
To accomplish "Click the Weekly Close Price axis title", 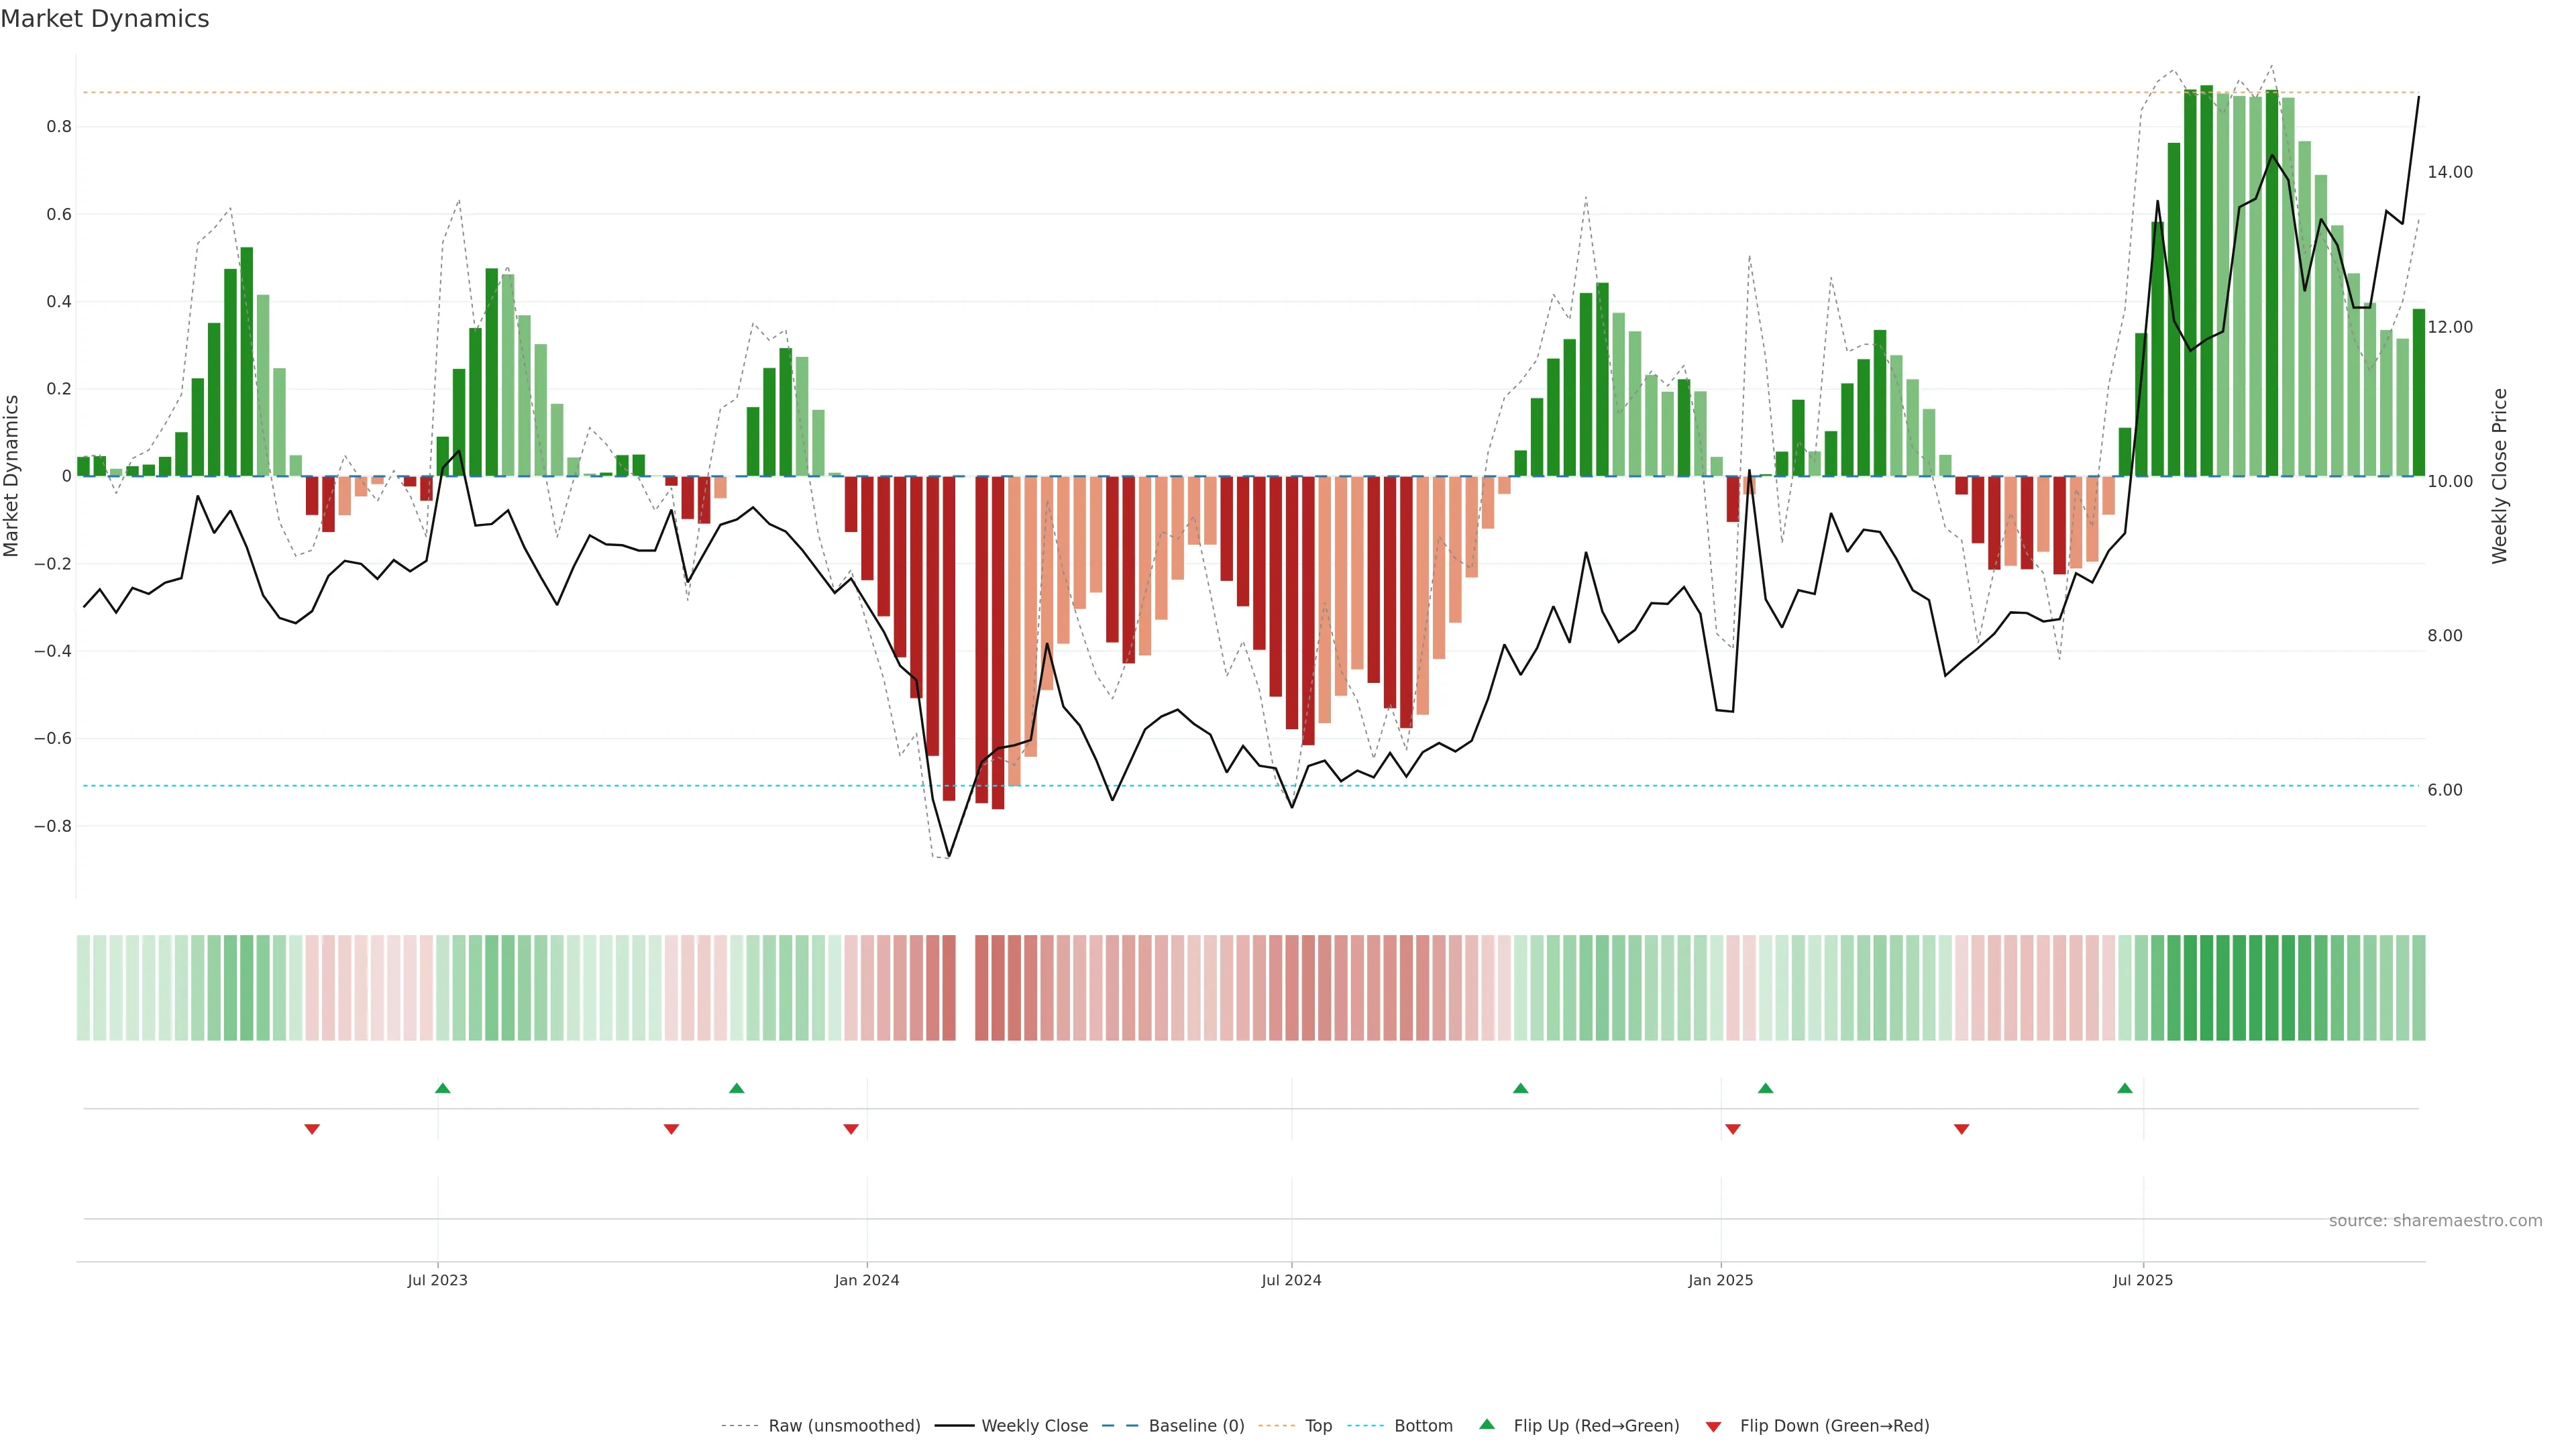I will [x=2499, y=476].
